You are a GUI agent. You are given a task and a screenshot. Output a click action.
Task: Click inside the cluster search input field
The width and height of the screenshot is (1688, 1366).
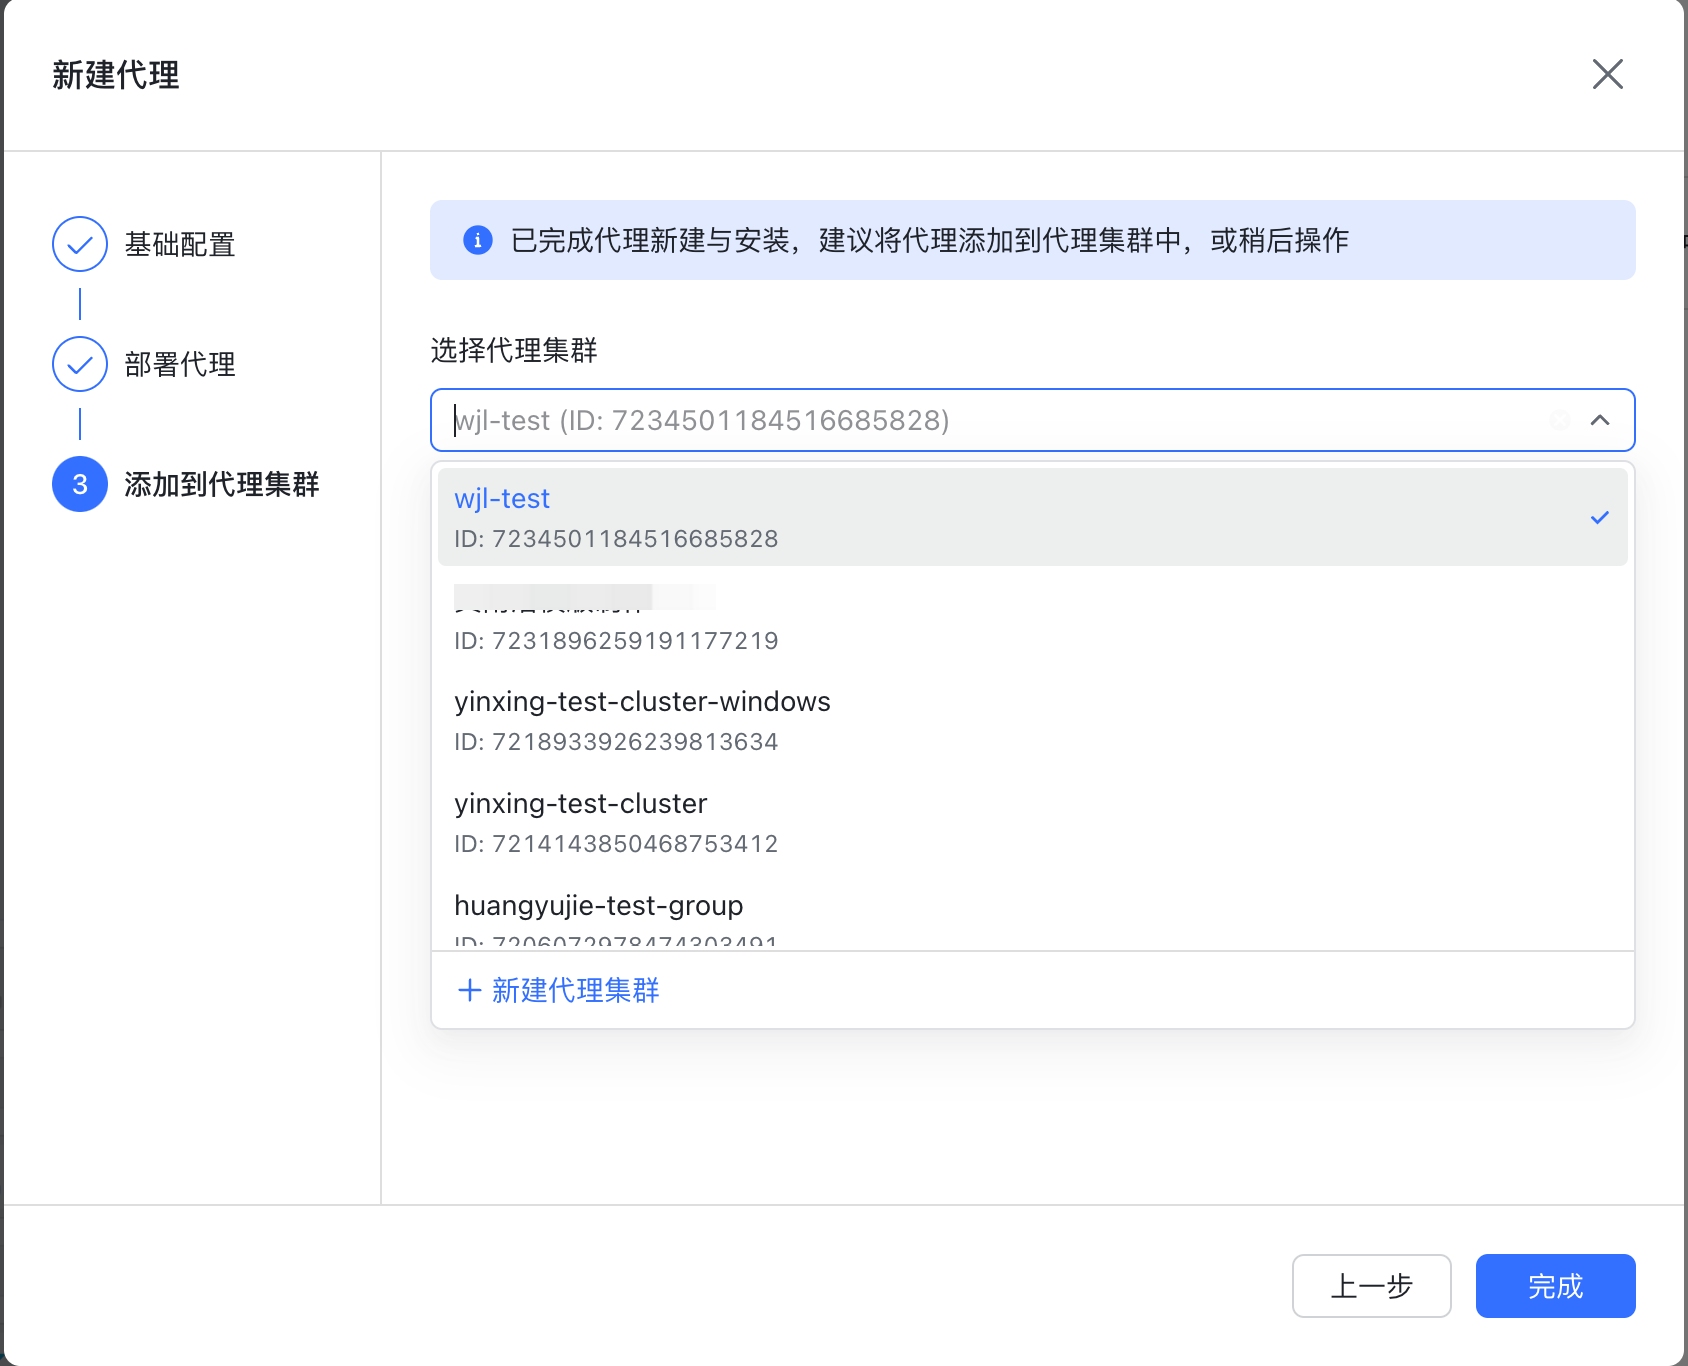900,420
